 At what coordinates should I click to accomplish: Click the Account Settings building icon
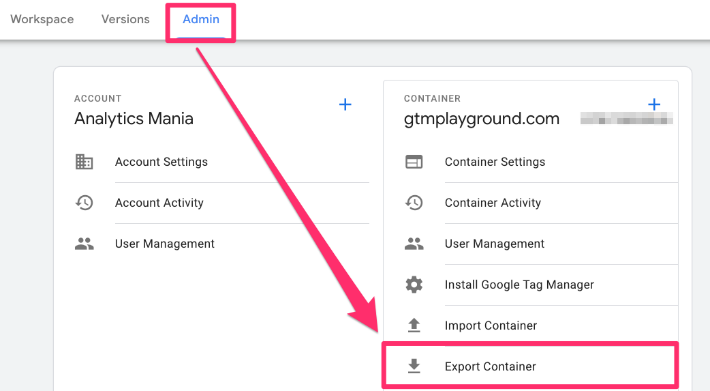coord(84,162)
